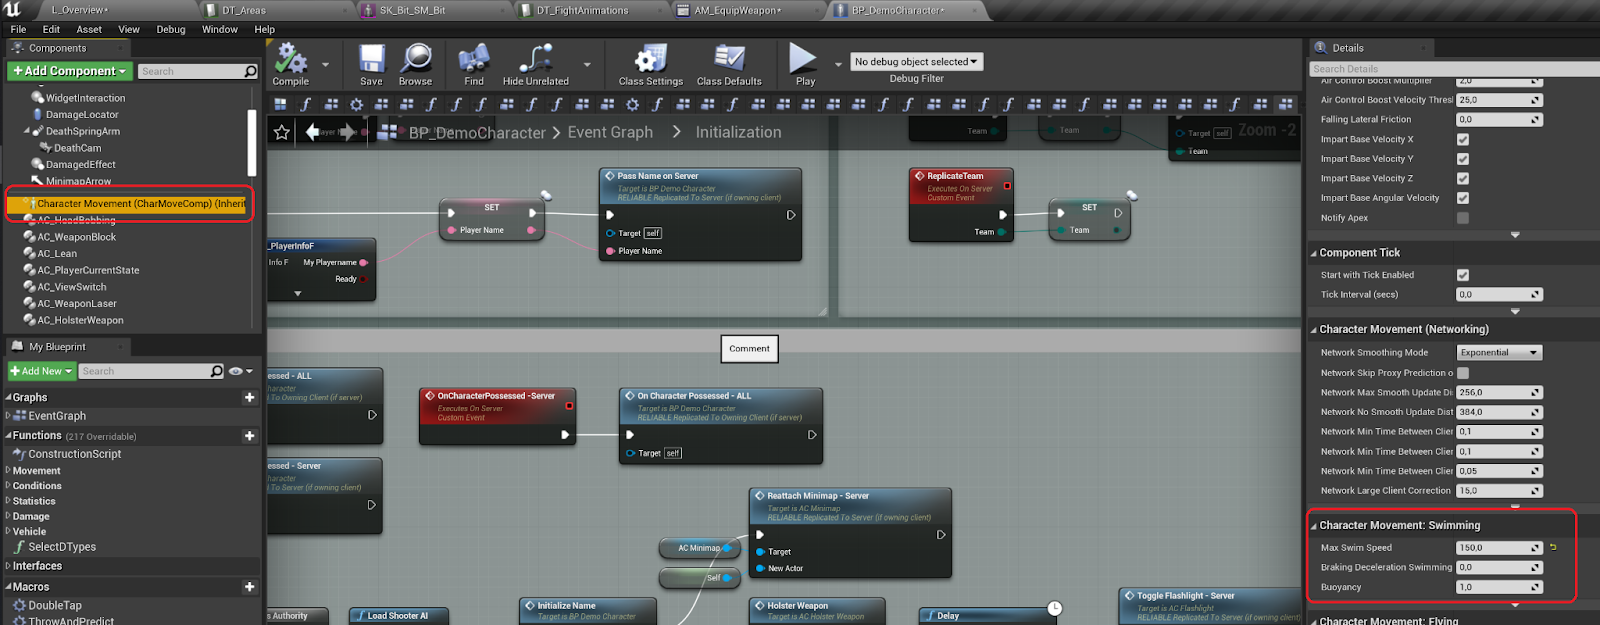Click the components list scrollbar

[x=252, y=143]
